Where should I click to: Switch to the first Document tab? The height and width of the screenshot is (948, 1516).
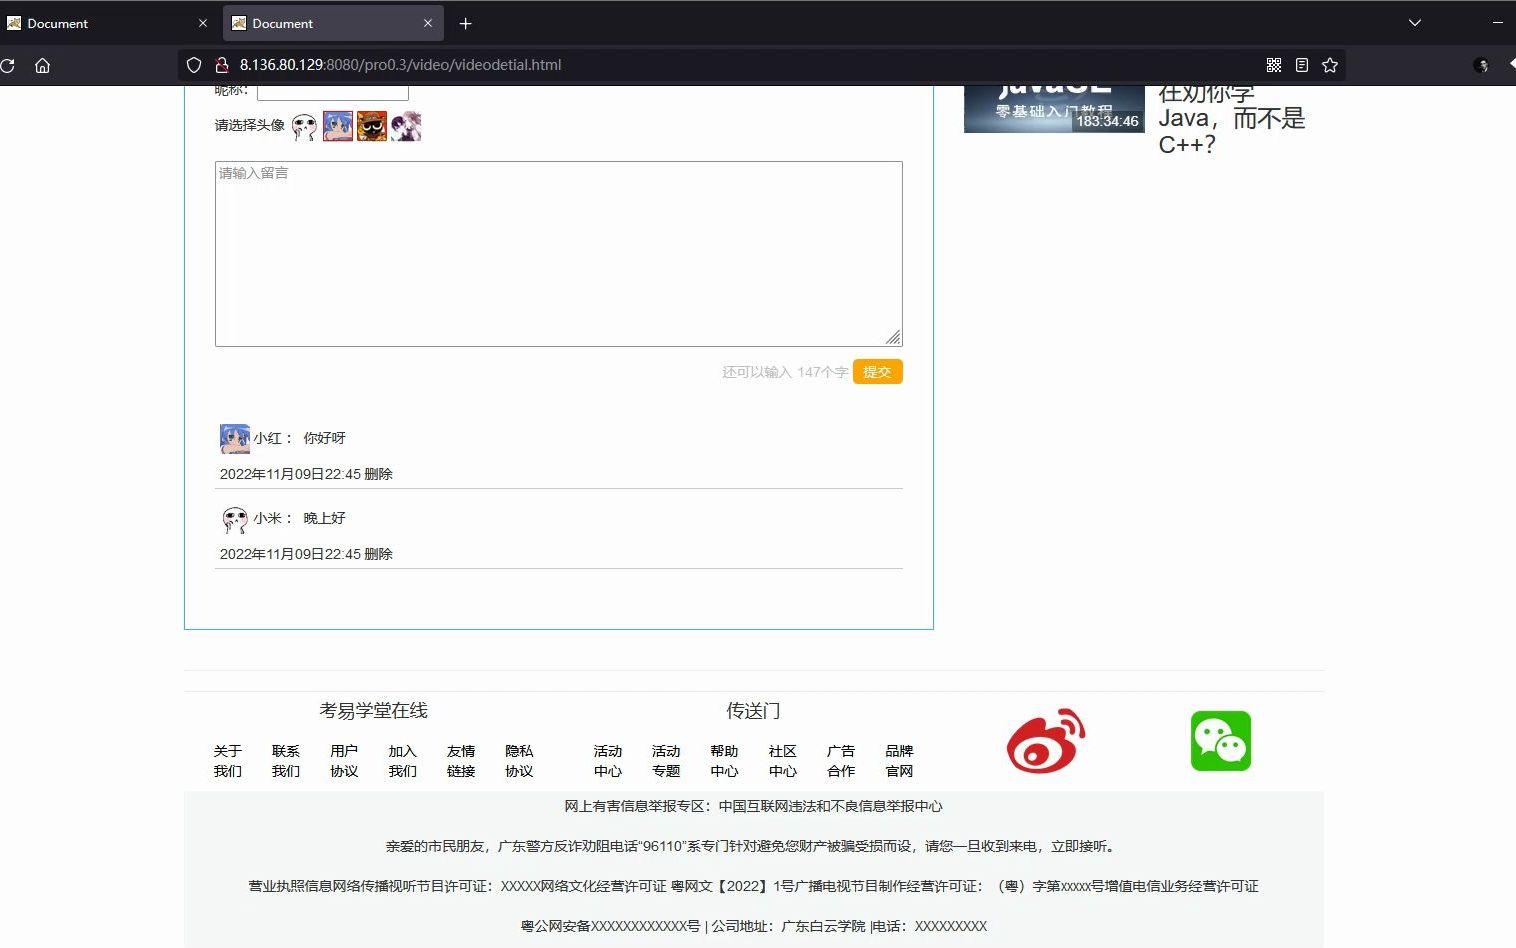pos(108,23)
